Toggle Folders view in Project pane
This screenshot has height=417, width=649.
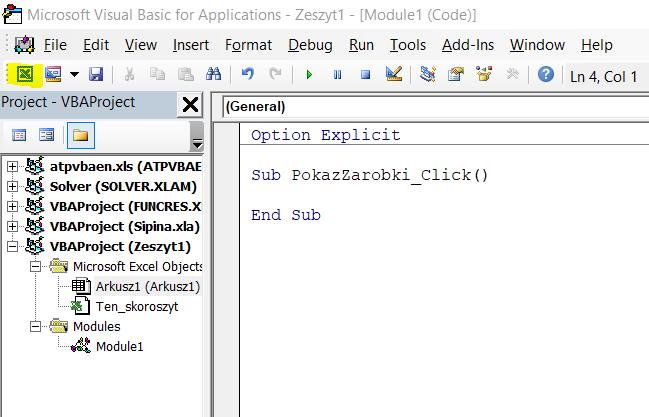click(x=80, y=135)
